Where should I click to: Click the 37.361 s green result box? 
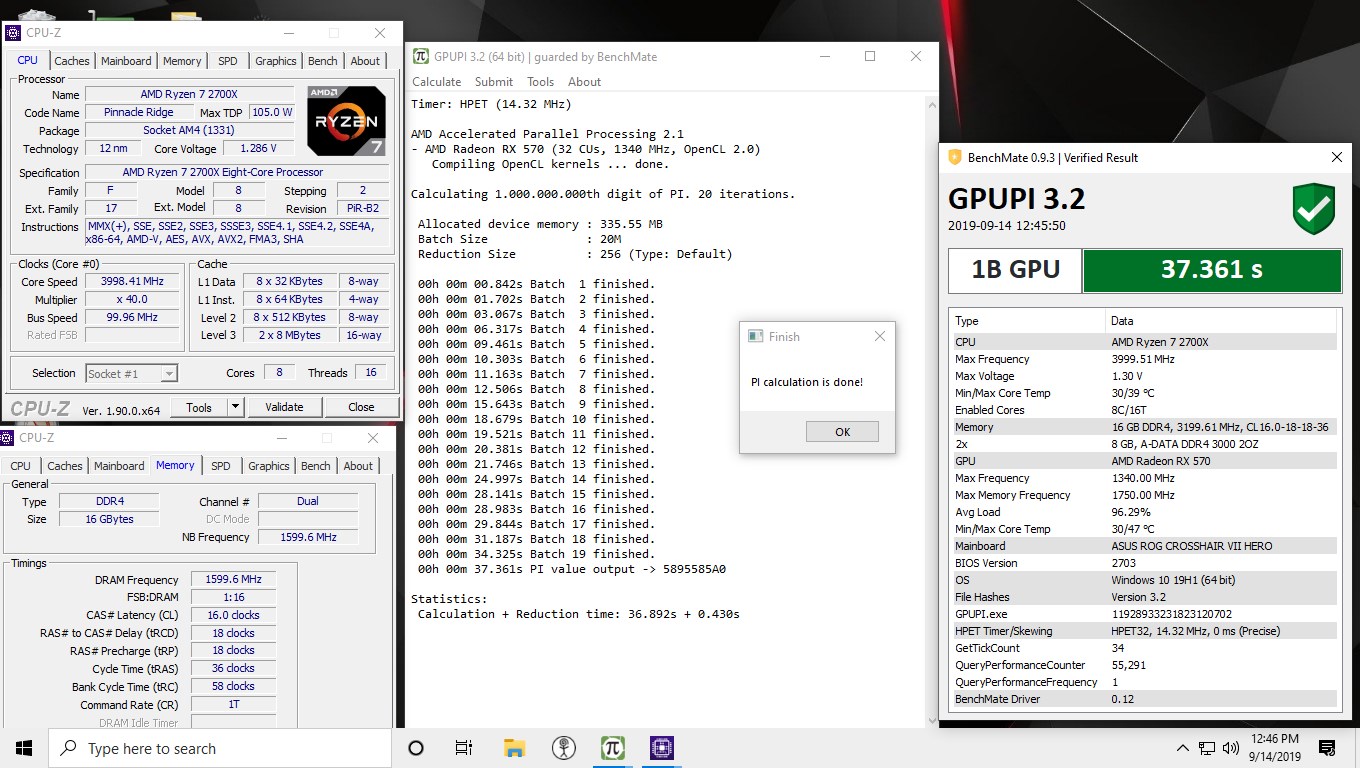click(x=1211, y=271)
